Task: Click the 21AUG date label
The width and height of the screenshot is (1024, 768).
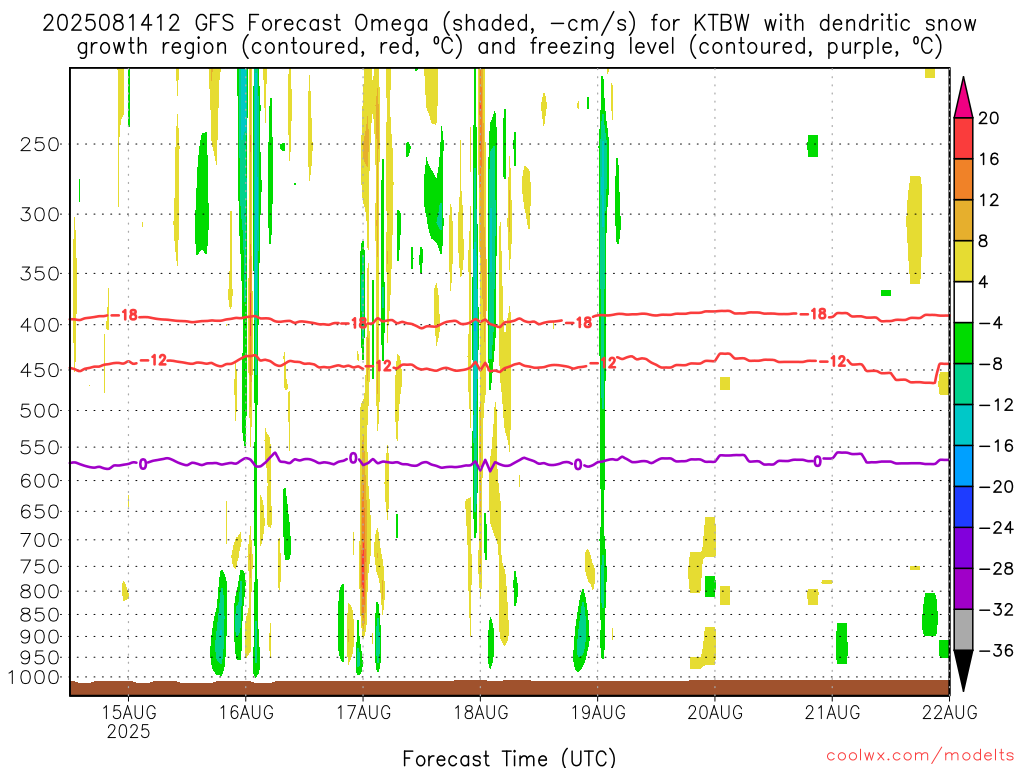Action: coord(833,712)
